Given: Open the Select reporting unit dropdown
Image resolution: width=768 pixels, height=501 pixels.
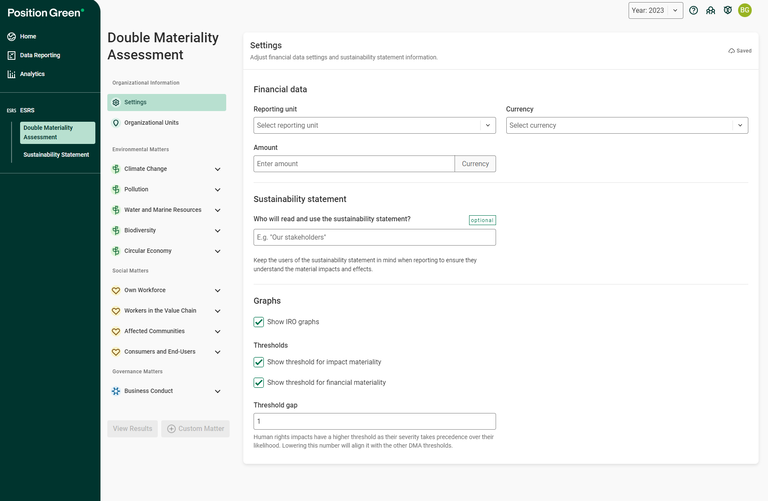Looking at the screenshot, I should [374, 126].
